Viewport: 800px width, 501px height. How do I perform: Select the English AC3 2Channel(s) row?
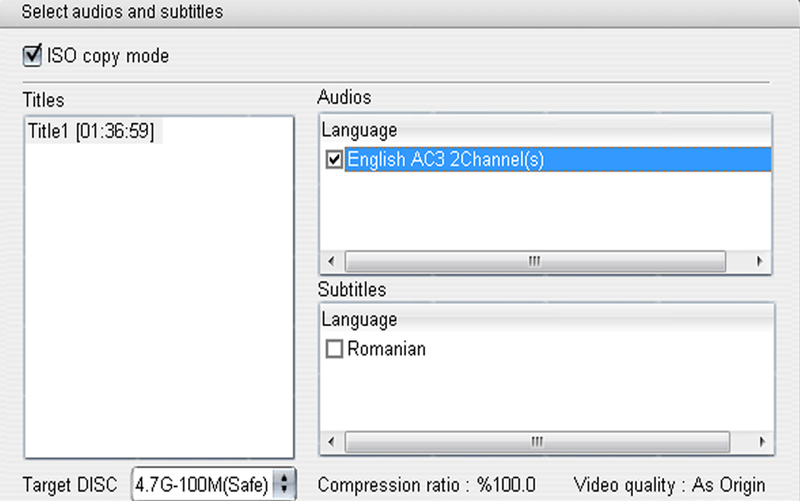coord(558,160)
